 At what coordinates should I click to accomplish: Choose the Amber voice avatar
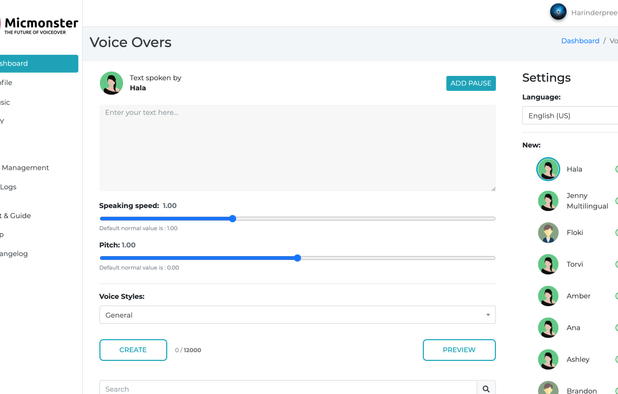pyautogui.click(x=548, y=296)
